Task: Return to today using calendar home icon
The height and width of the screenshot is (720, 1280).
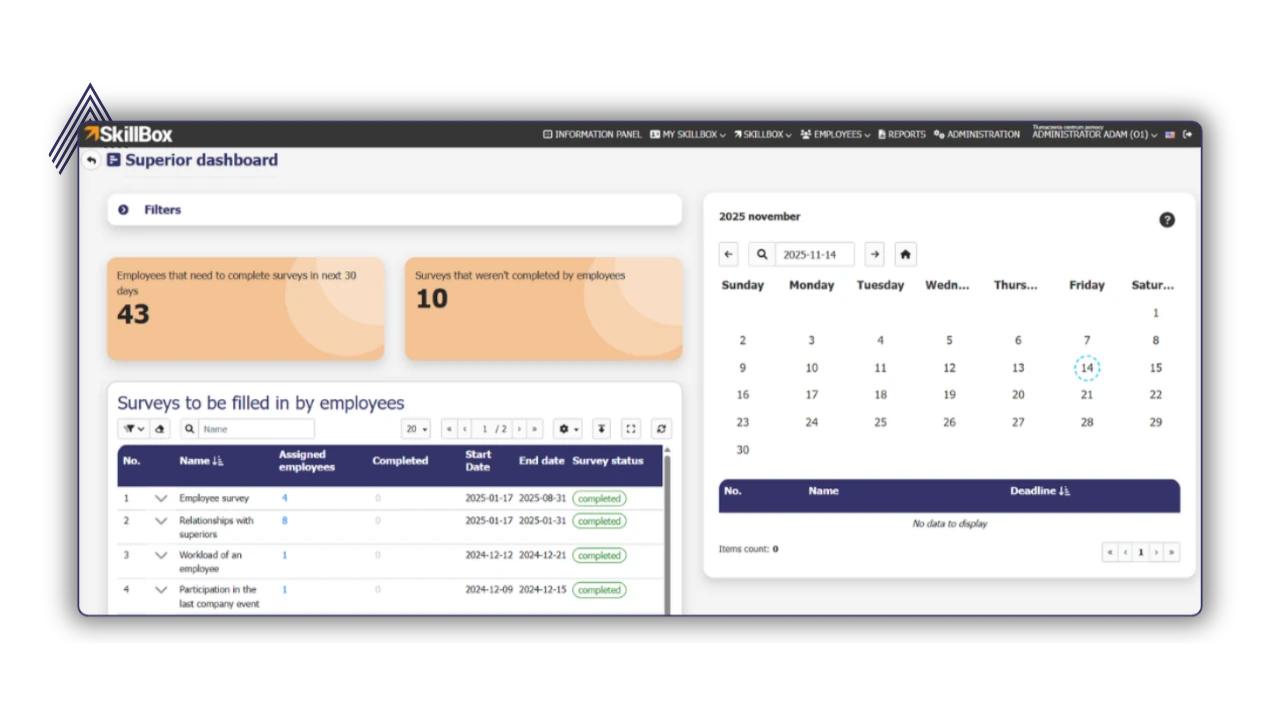Action: pos(904,254)
